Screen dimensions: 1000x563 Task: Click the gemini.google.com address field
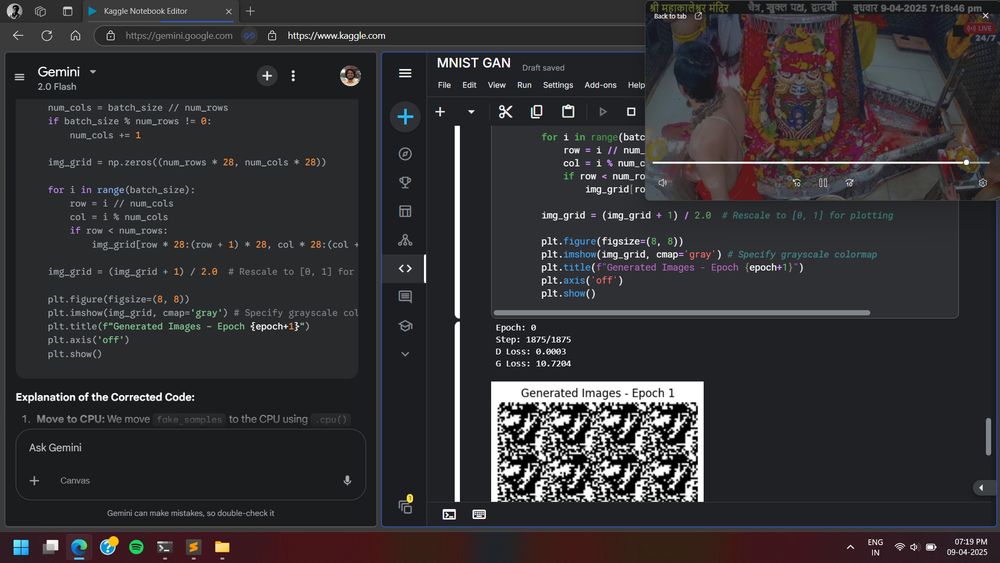point(179,36)
